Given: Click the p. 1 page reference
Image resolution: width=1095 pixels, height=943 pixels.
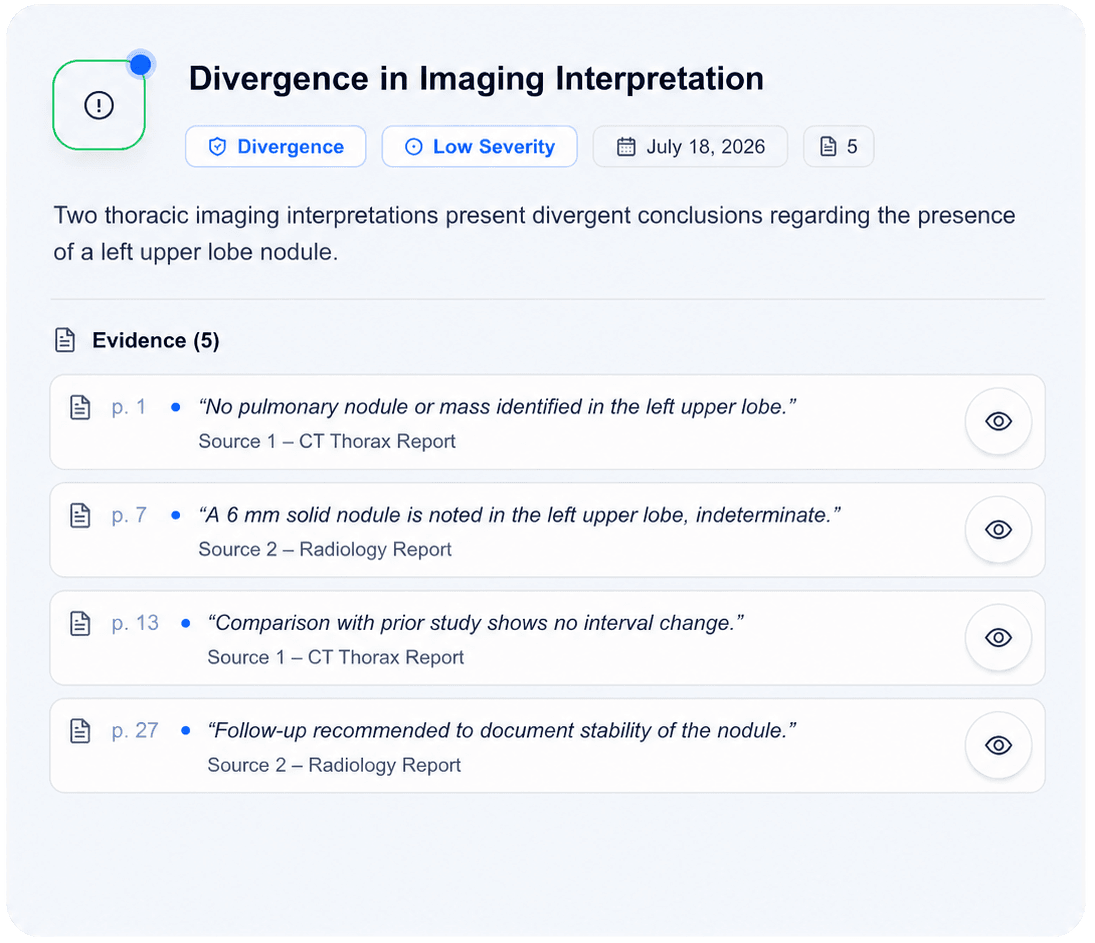Looking at the screenshot, I should [128, 407].
